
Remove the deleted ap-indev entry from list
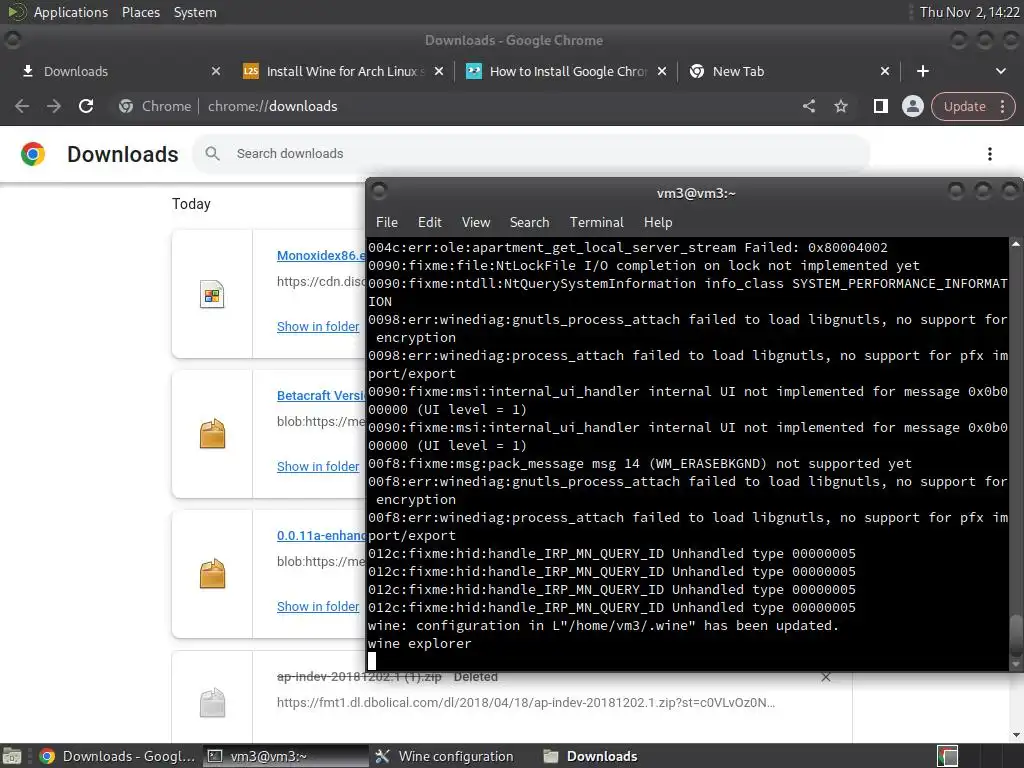(825, 677)
